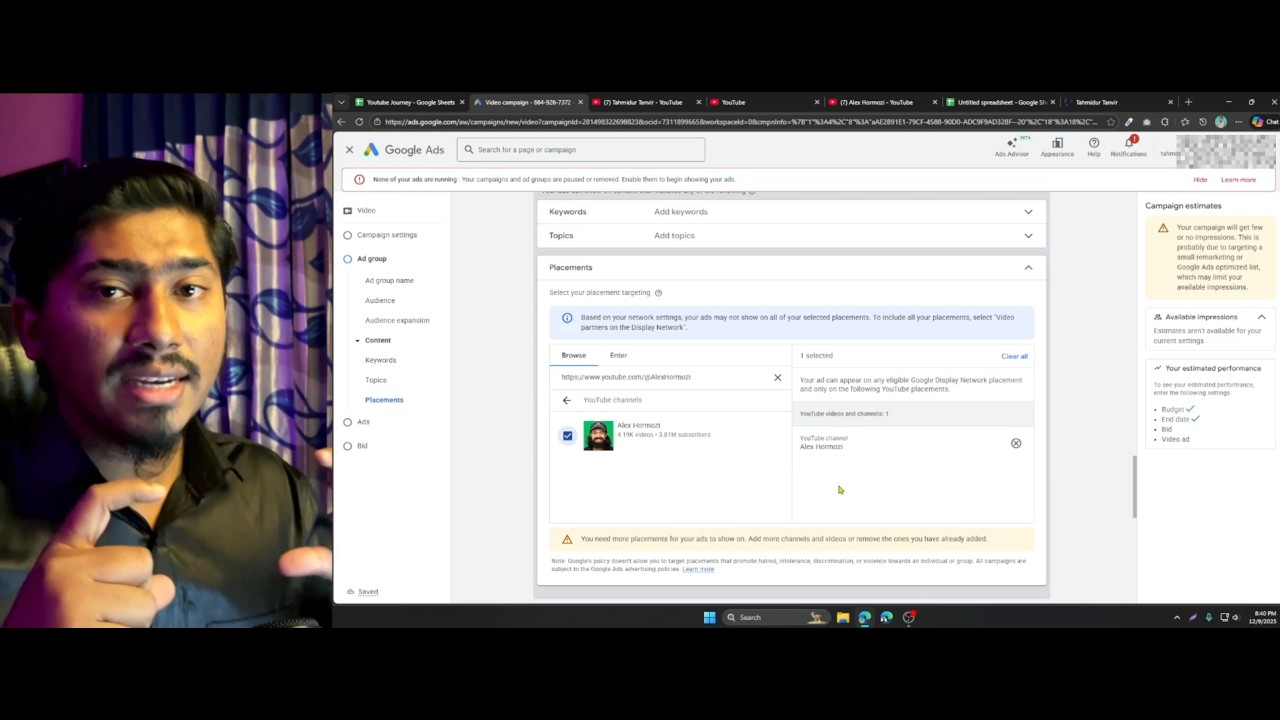Click the Windows taskbar Search box
Viewport: 1280px width, 720px height.
pos(776,617)
